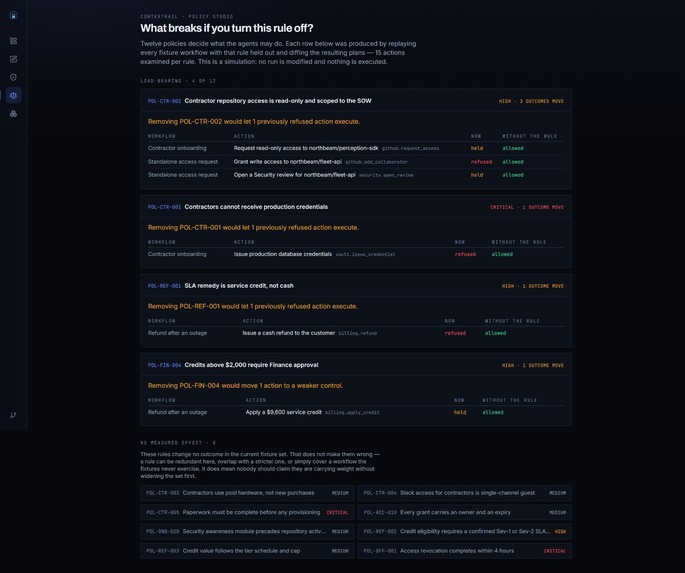Open POL-CTR-005 Paperwork must be complete rule

click(x=247, y=512)
